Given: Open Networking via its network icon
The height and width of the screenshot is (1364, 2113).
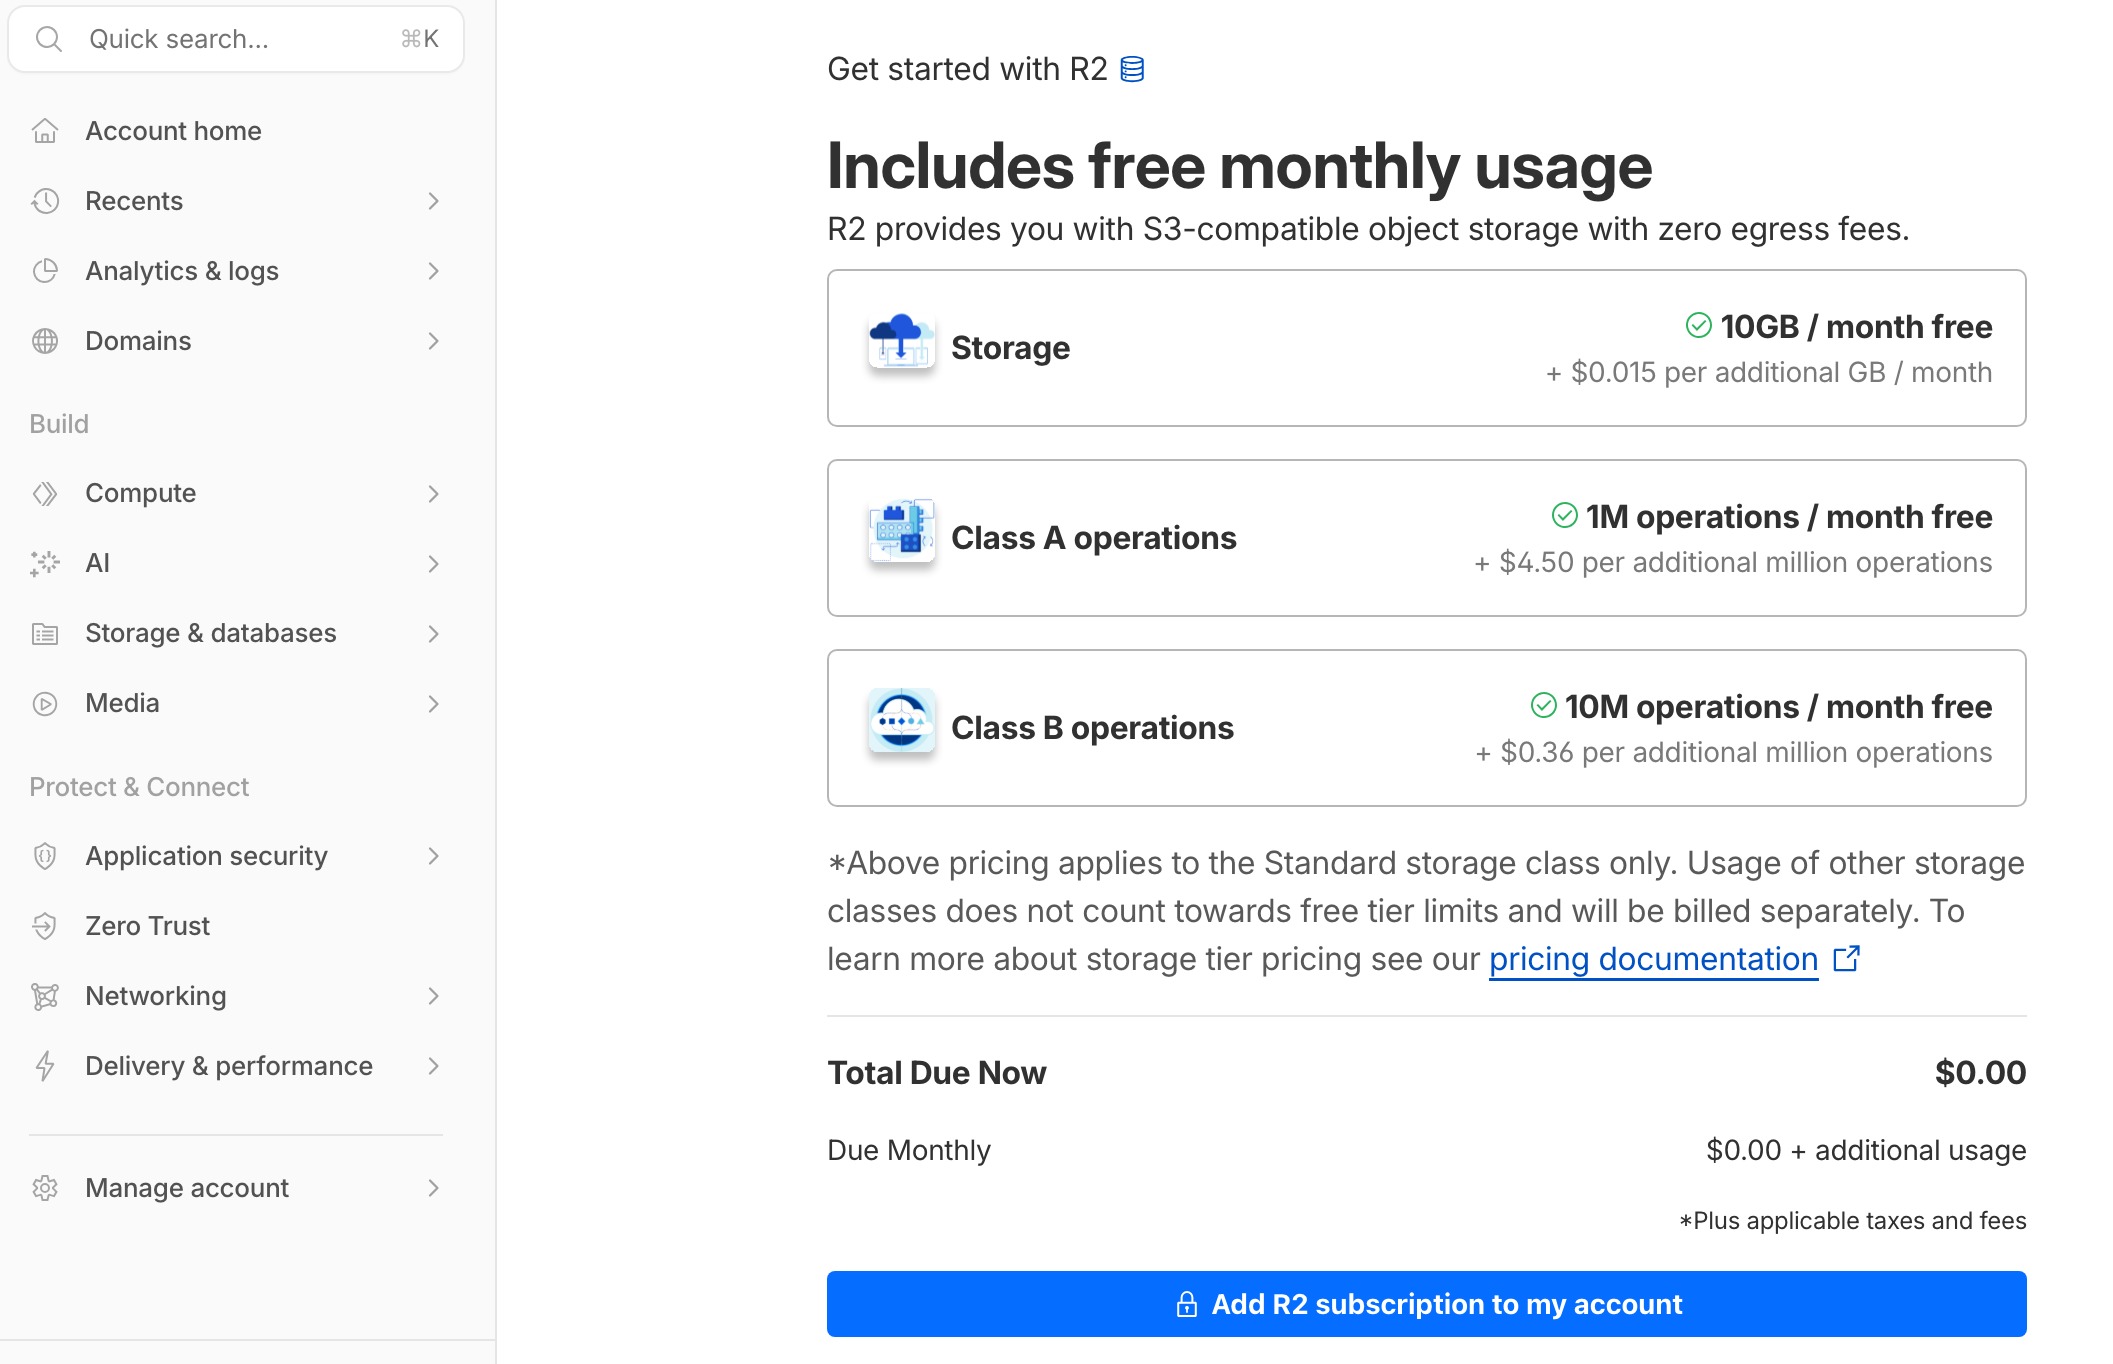Looking at the screenshot, I should click(45, 996).
